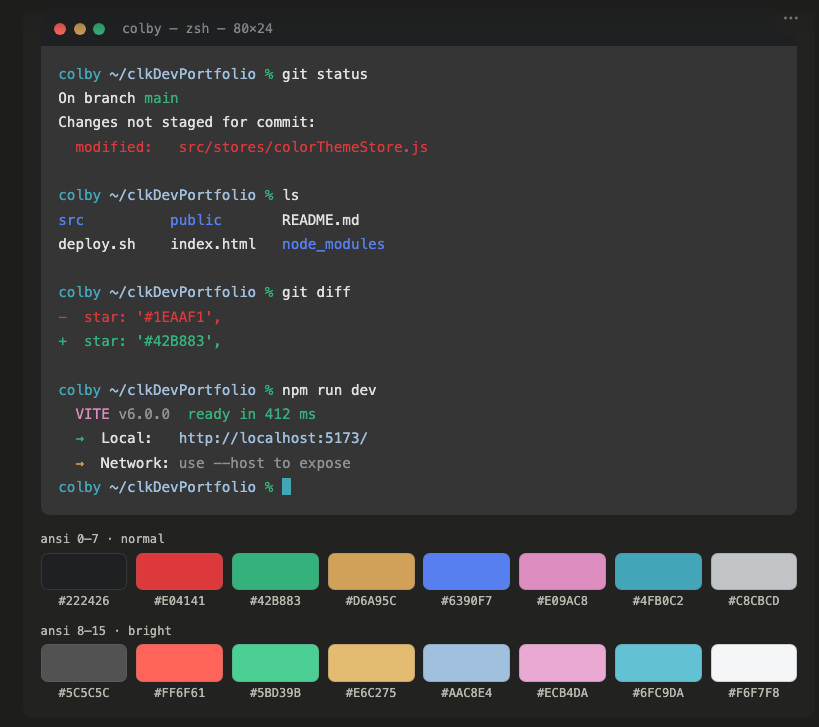Click the '#222426' hex label
Screen dimensions: 819x727
[x=84, y=601]
